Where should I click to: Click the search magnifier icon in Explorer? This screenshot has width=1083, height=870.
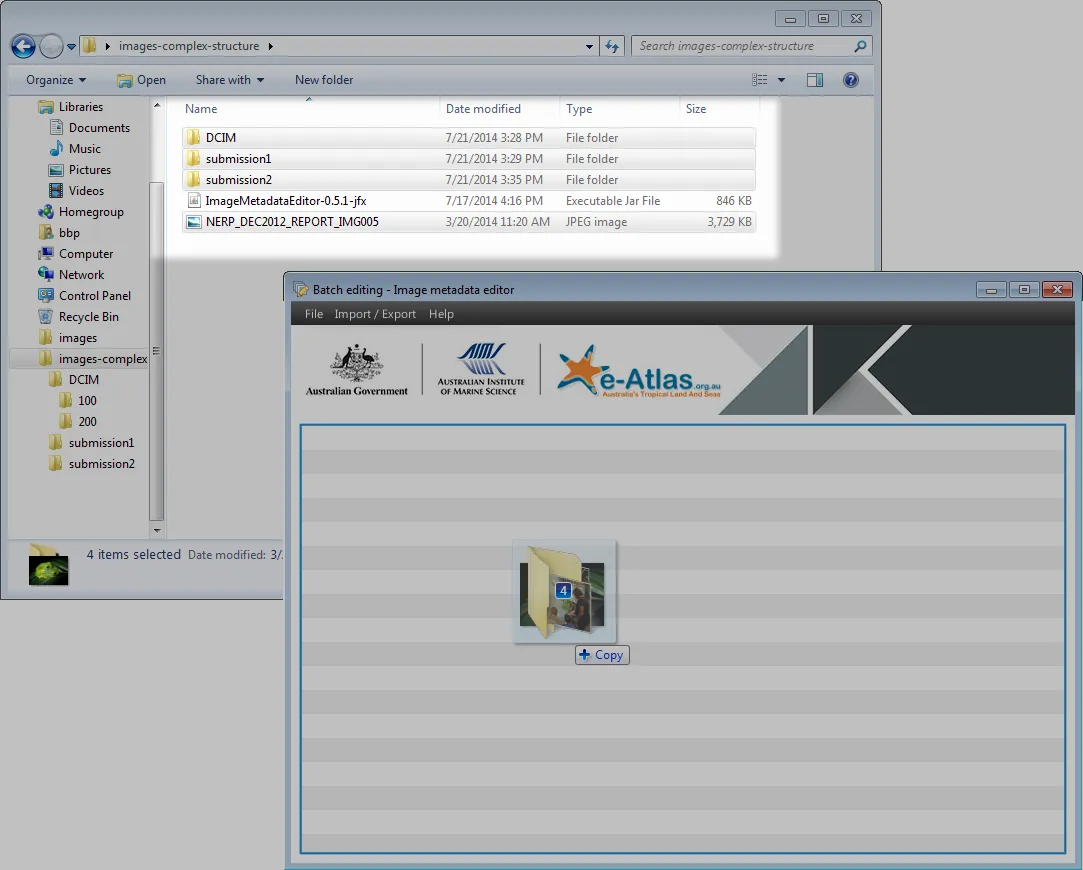[x=860, y=46]
